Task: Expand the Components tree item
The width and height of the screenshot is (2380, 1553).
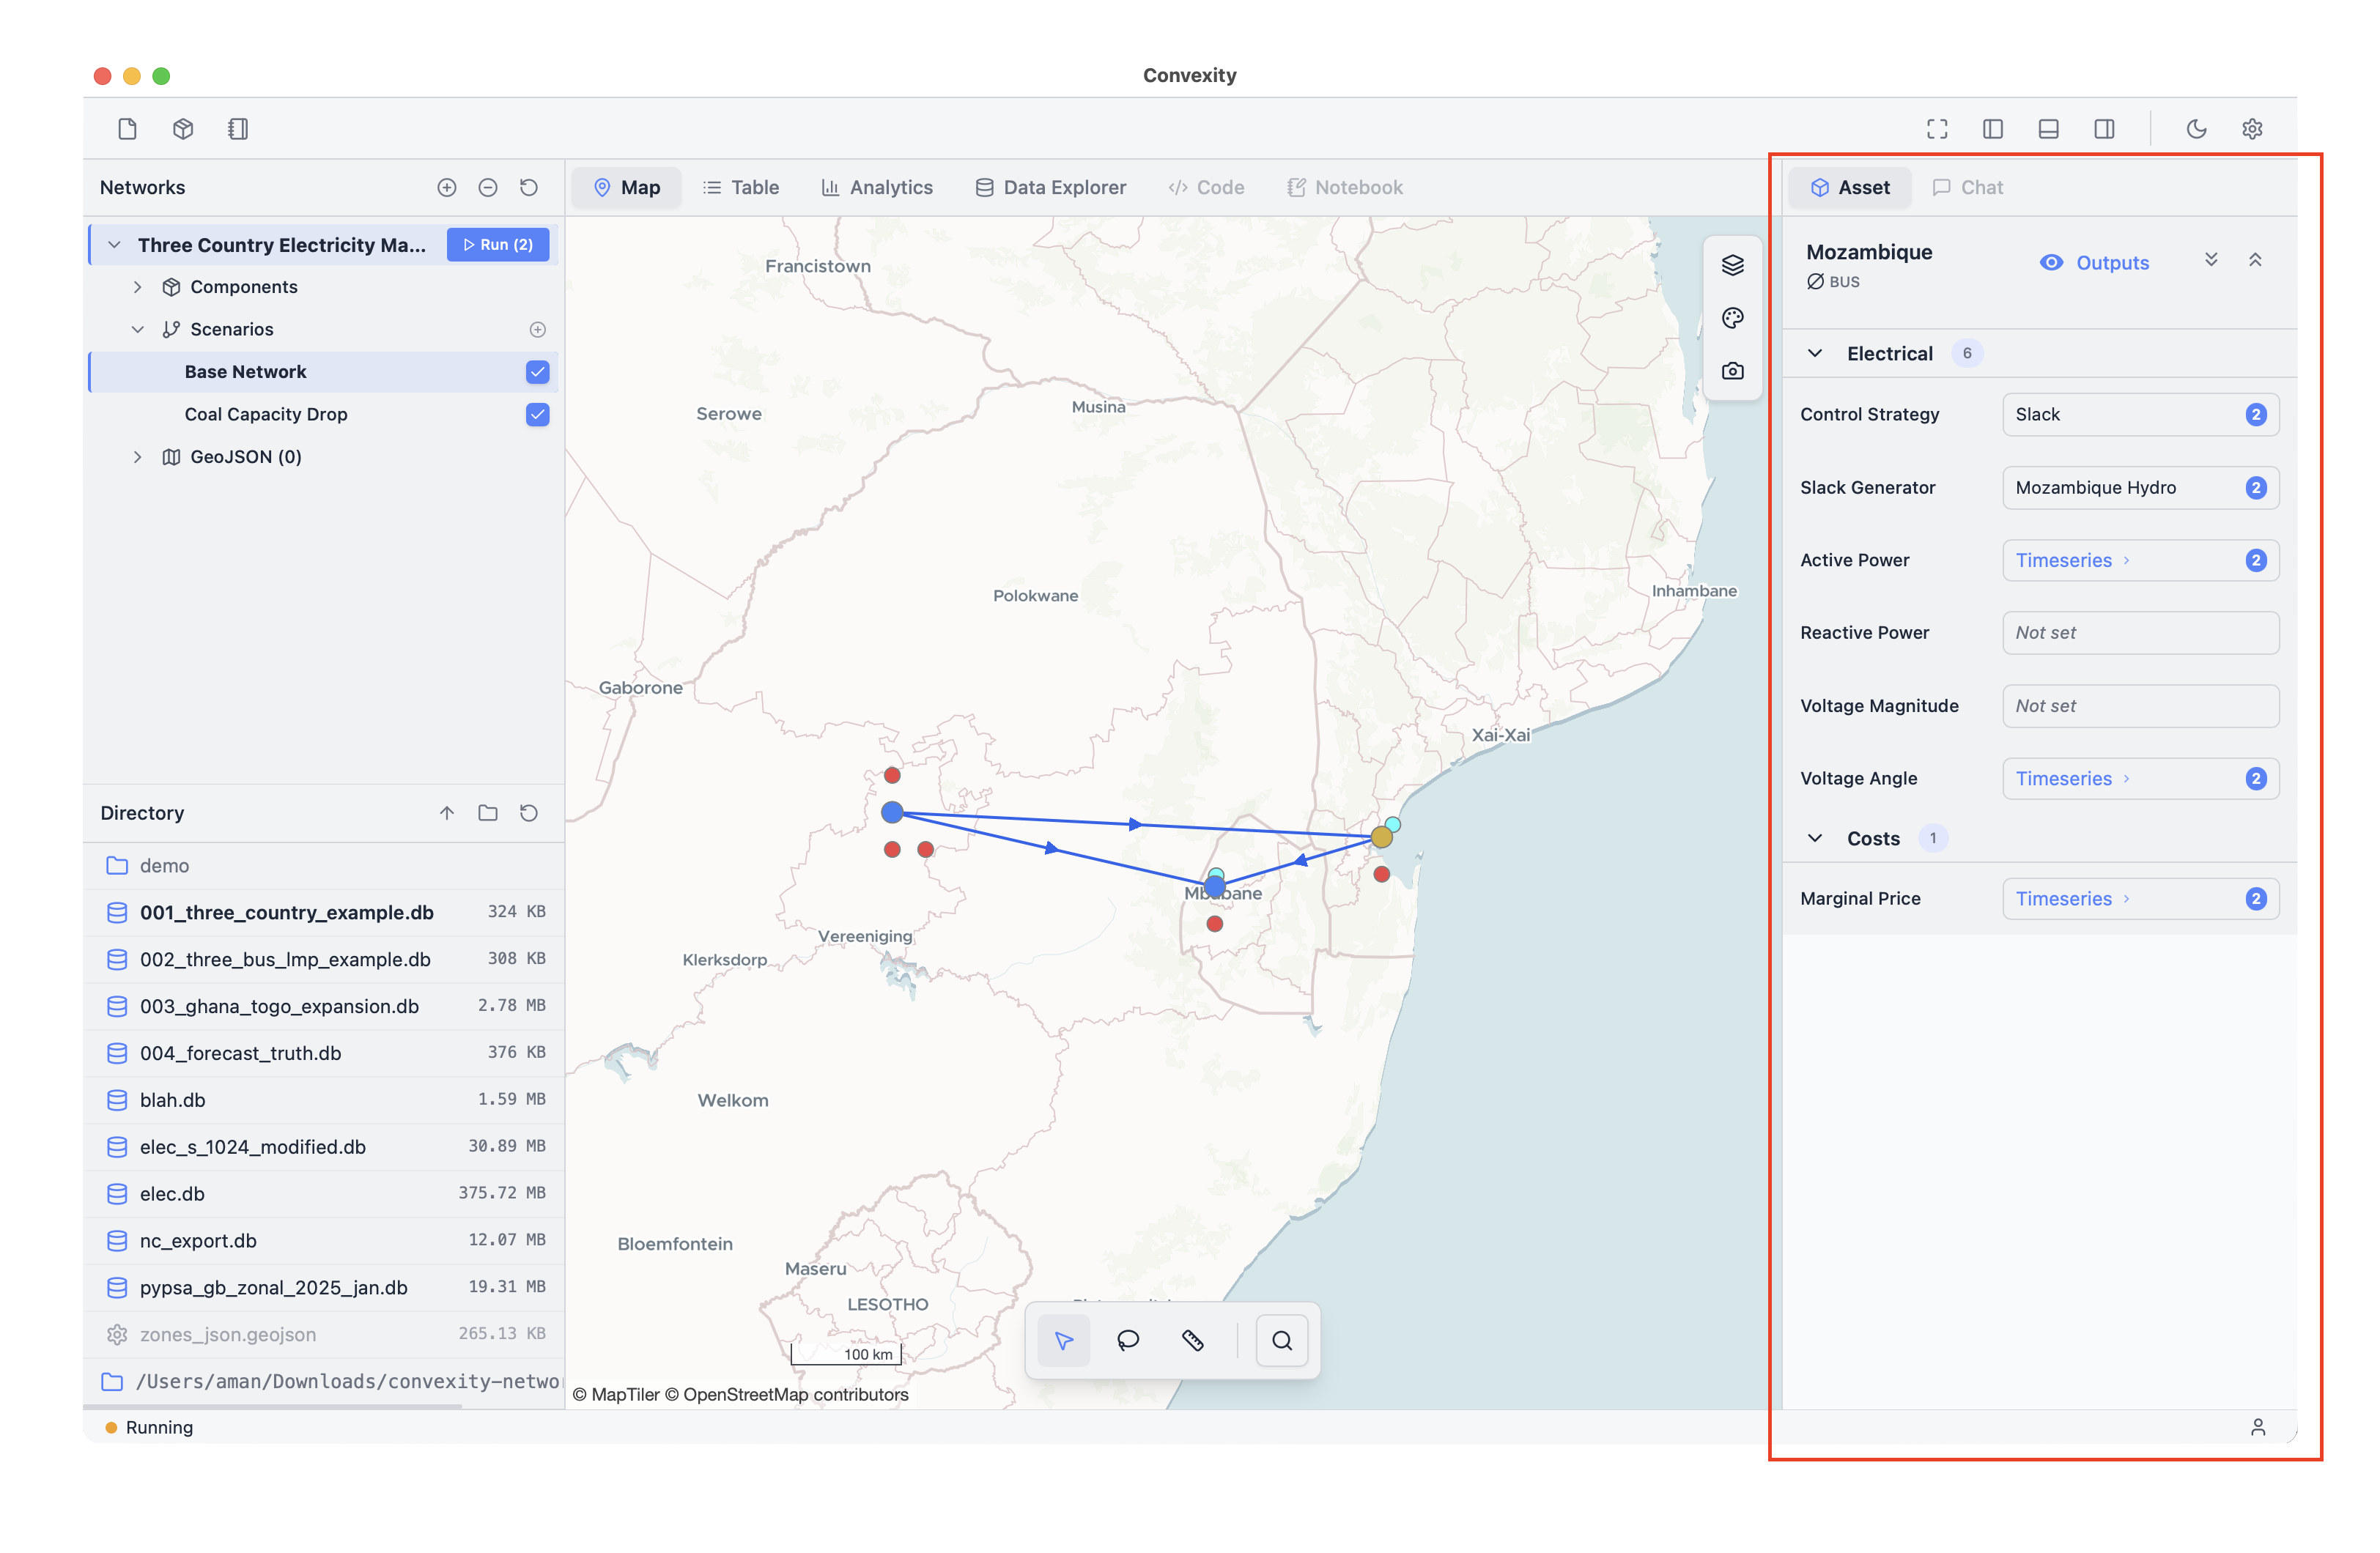Action: [138, 286]
